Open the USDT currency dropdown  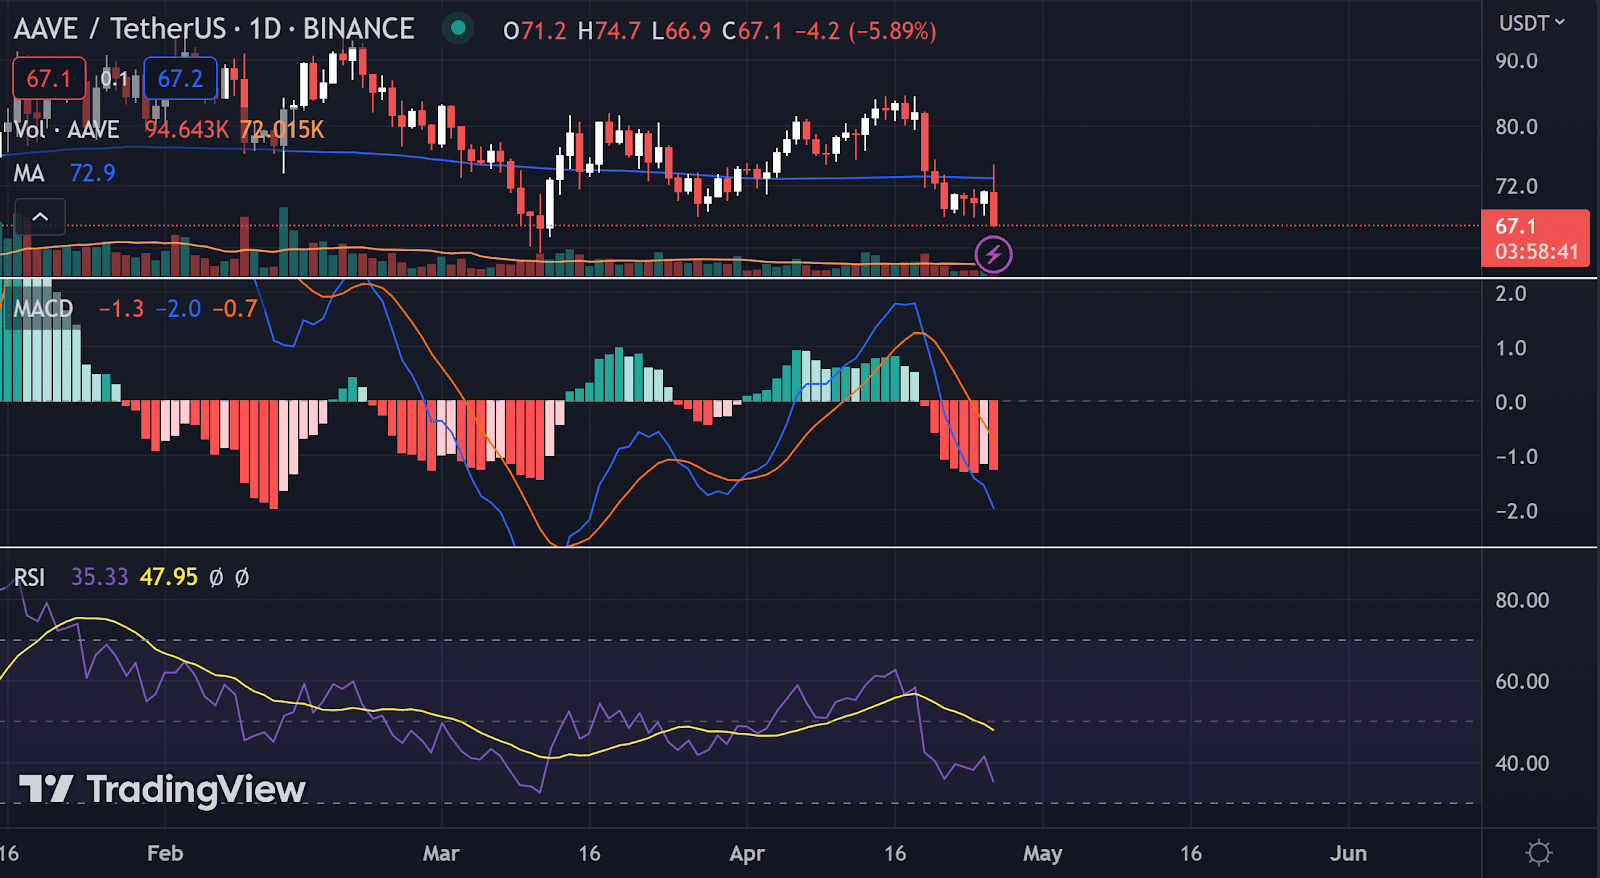click(x=1531, y=23)
